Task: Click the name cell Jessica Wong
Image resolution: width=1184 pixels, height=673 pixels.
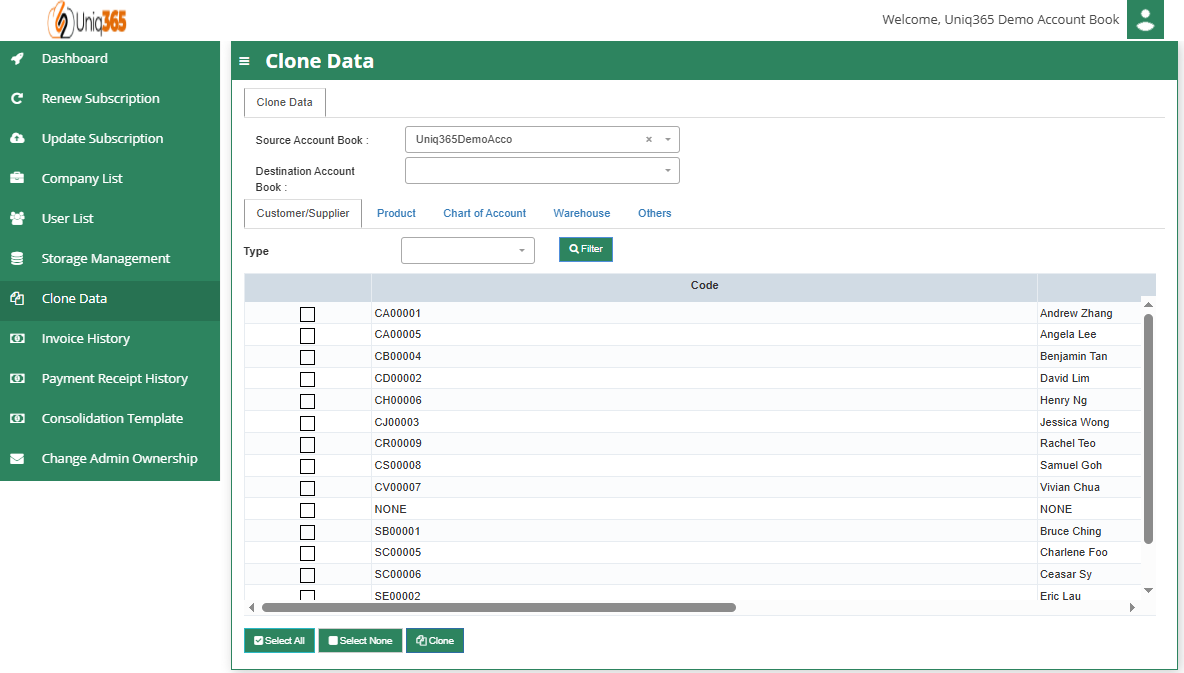Action: tap(1075, 422)
